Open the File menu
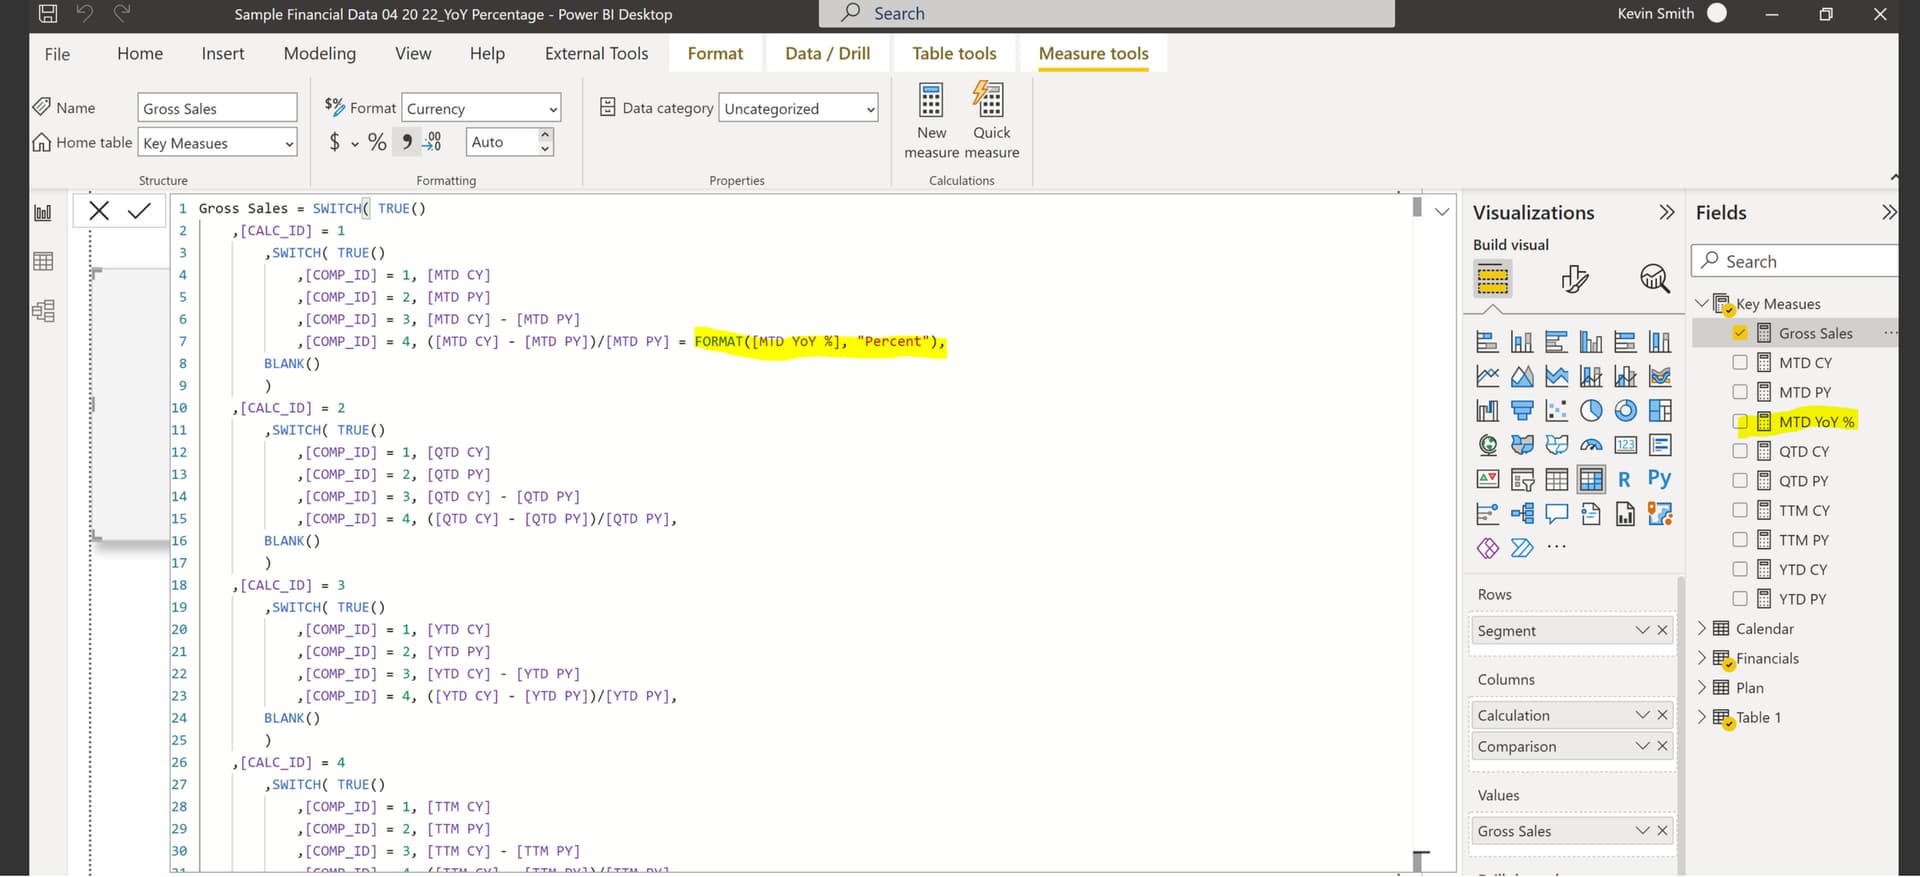This screenshot has height=877, width=1920. [57, 54]
